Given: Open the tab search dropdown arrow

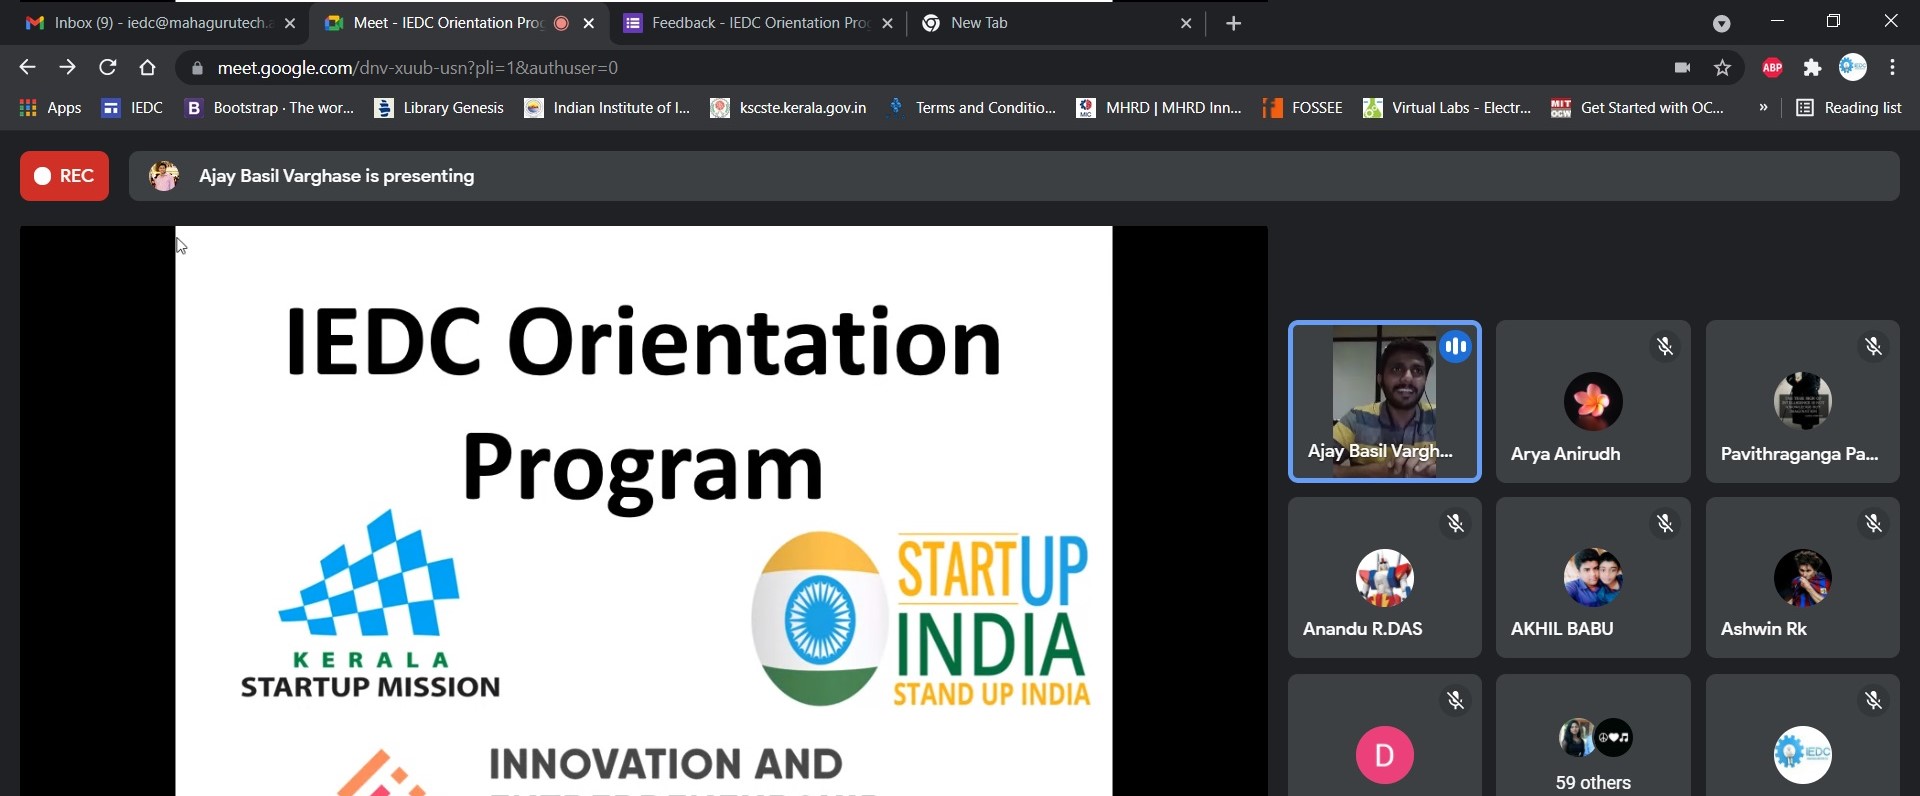Looking at the screenshot, I should pos(1721,23).
